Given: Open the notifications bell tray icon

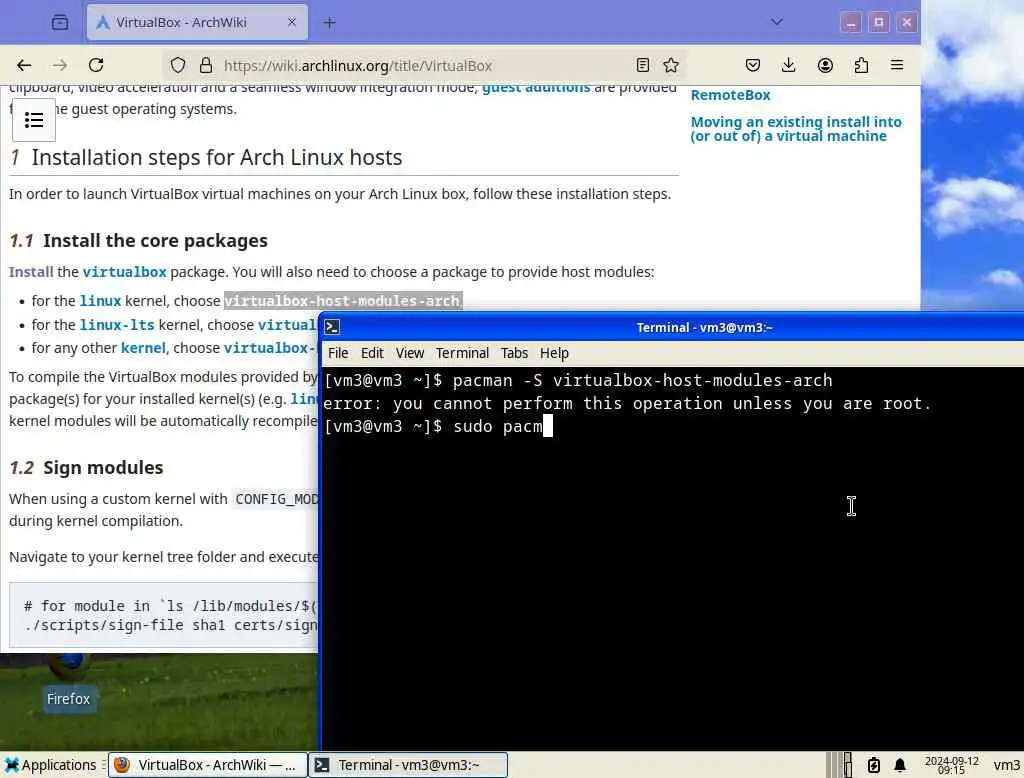Looking at the screenshot, I should click(900, 765).
